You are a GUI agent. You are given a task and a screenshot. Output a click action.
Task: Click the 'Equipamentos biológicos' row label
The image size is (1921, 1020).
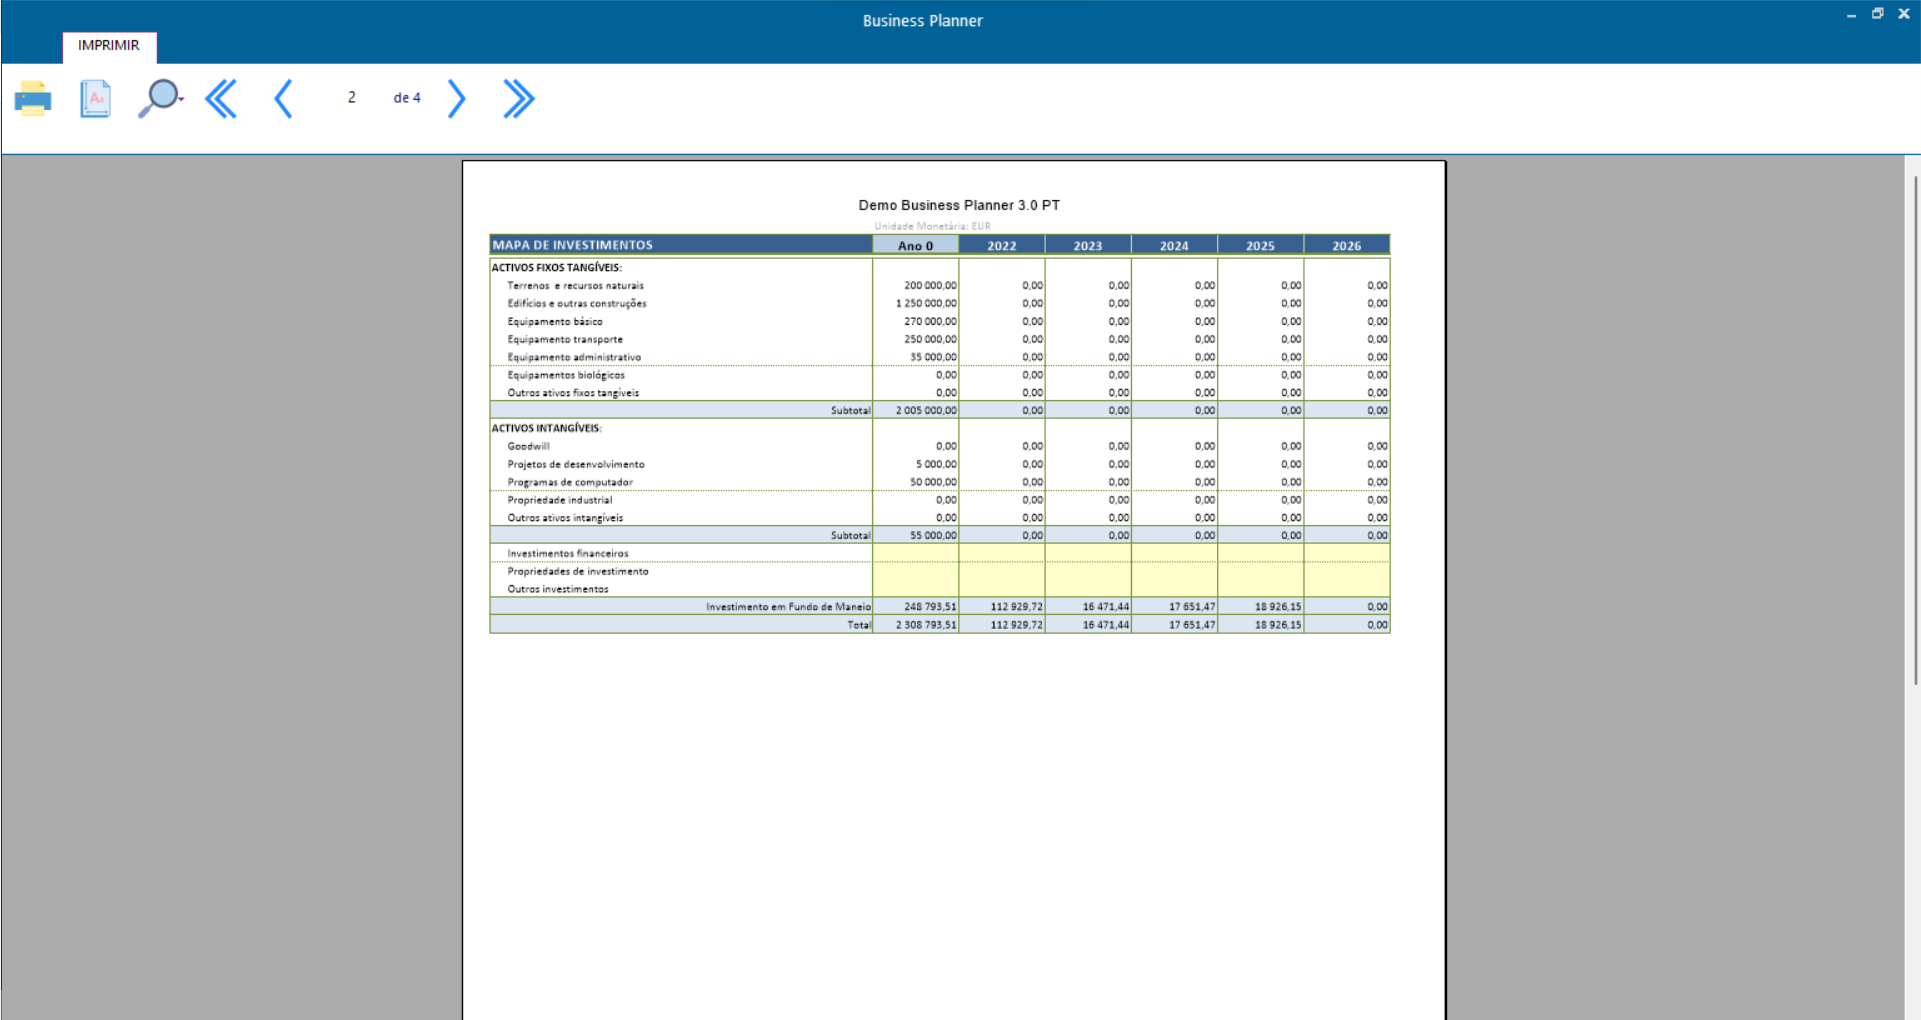(x=566, y=375)
